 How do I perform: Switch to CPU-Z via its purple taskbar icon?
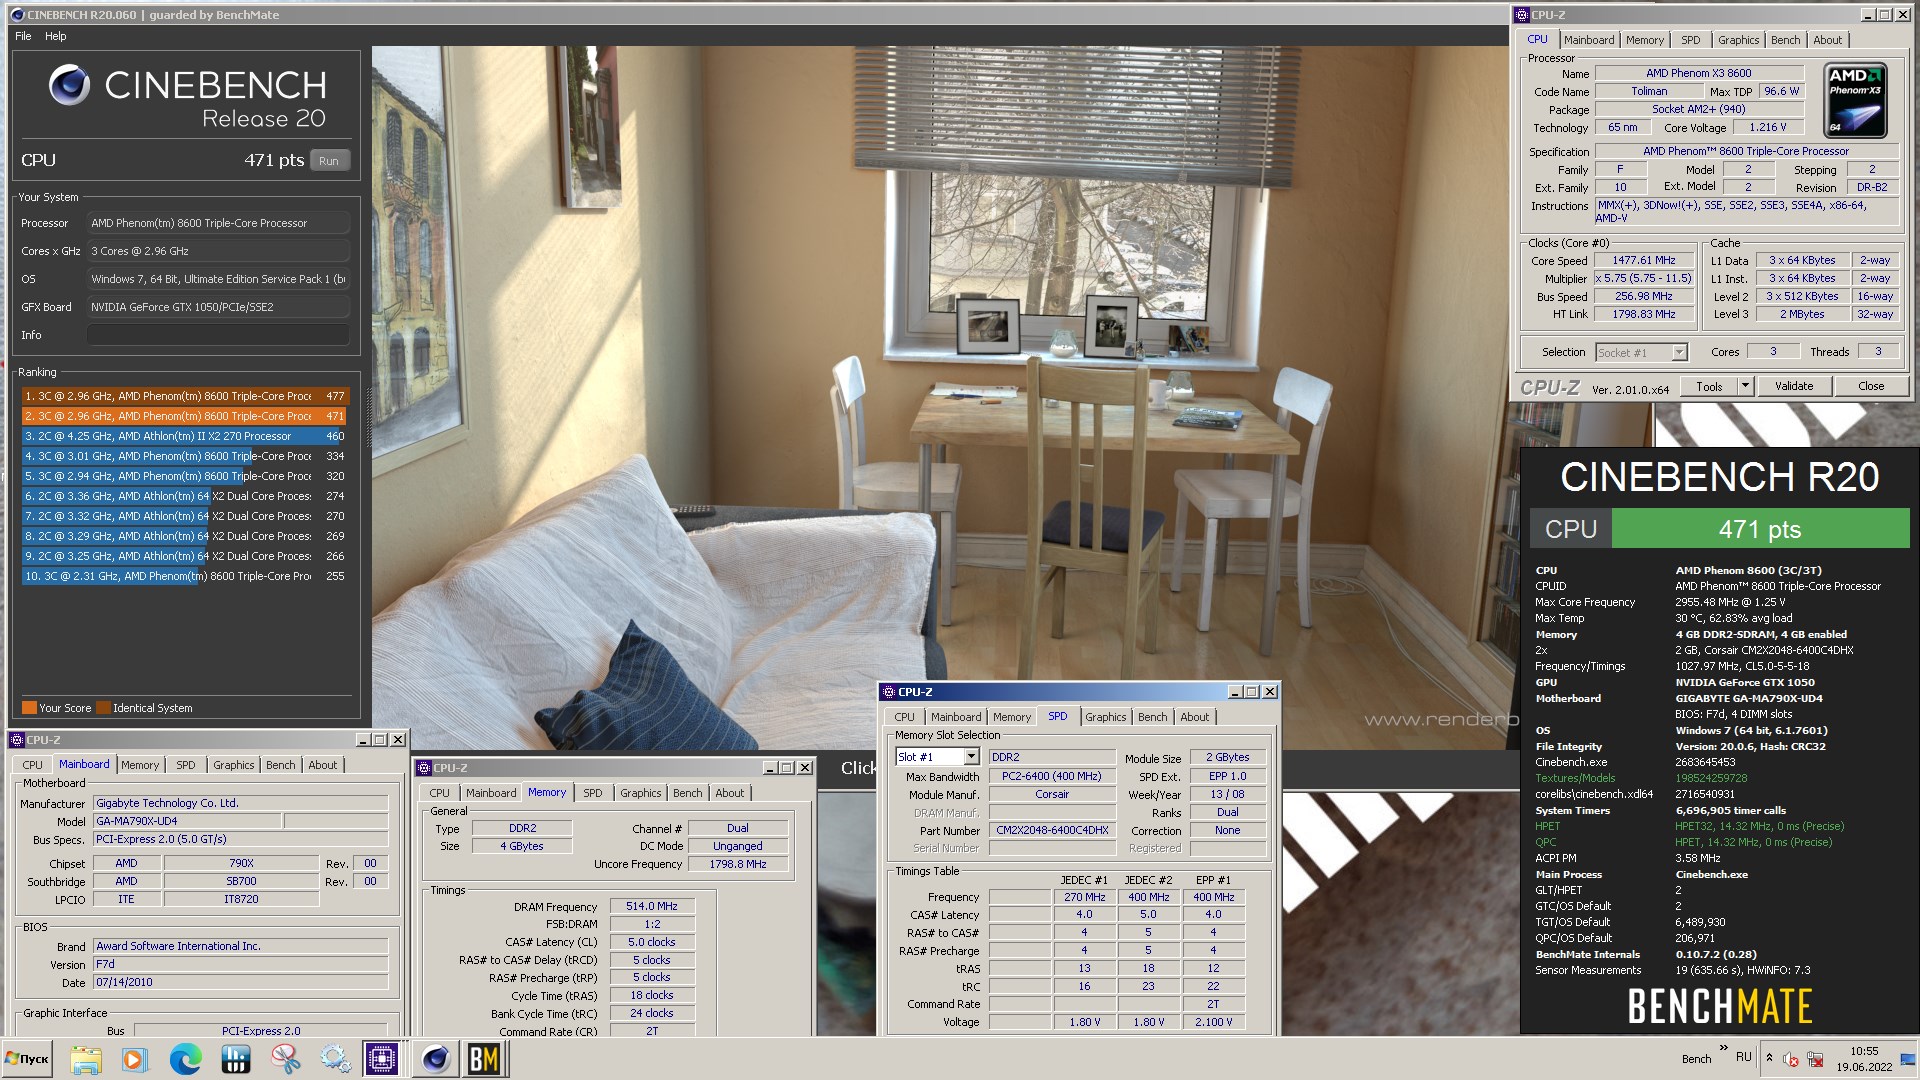pyautogui.click(x=382, y=1059)
